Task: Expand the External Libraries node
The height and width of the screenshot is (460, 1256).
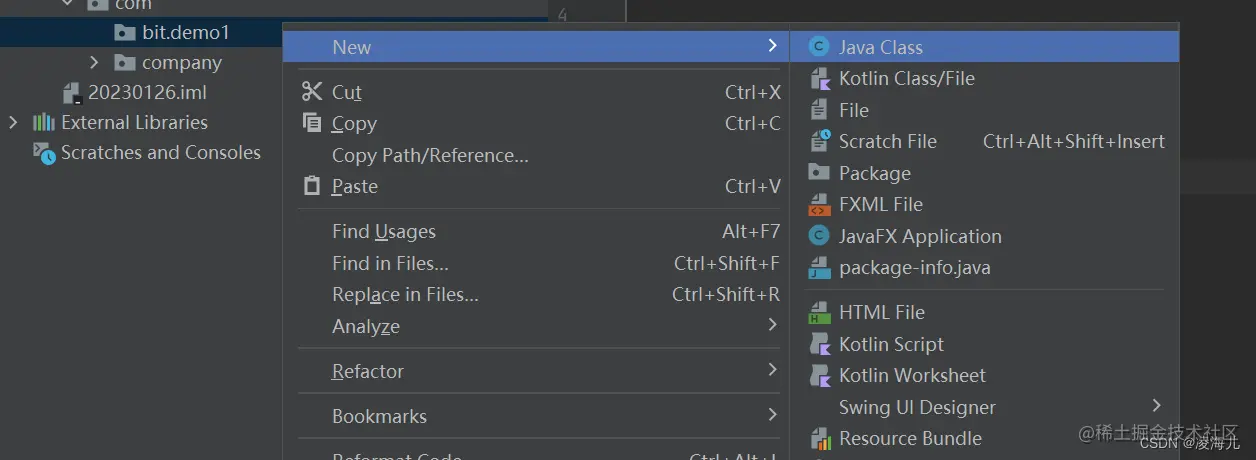Action: (13, 122)
